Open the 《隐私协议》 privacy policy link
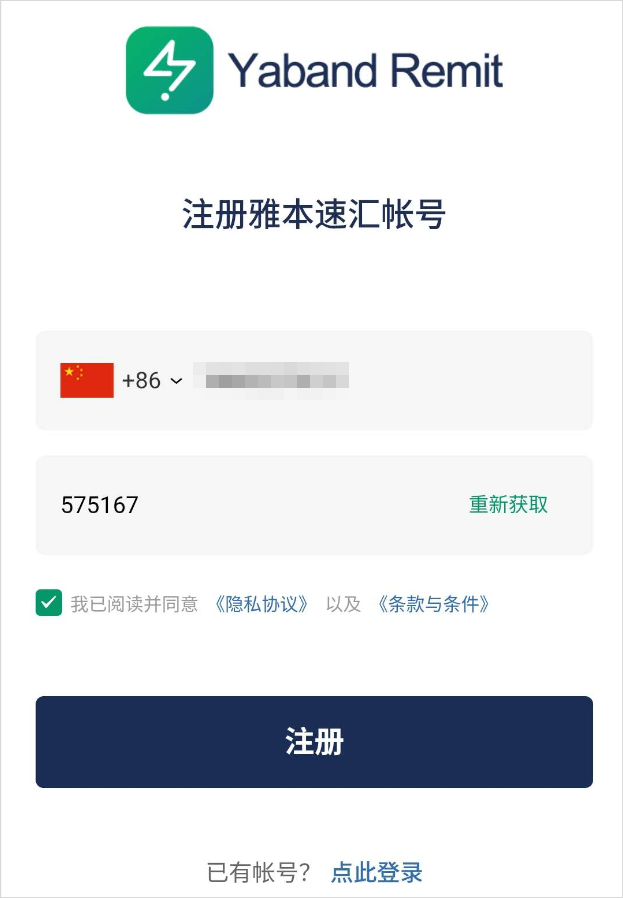Screen dimensions: 623x898 [262, 604]
